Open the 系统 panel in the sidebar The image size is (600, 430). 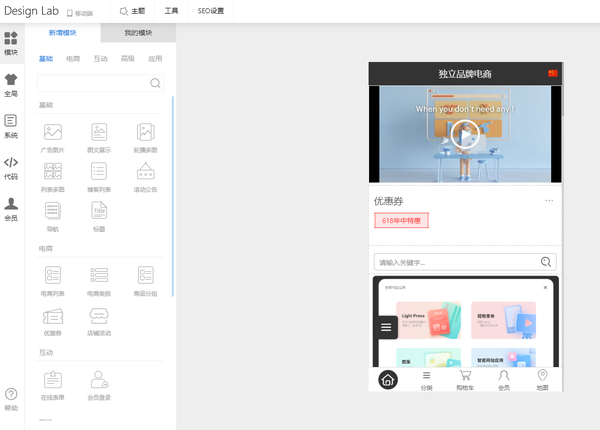(x=11, y=126)
